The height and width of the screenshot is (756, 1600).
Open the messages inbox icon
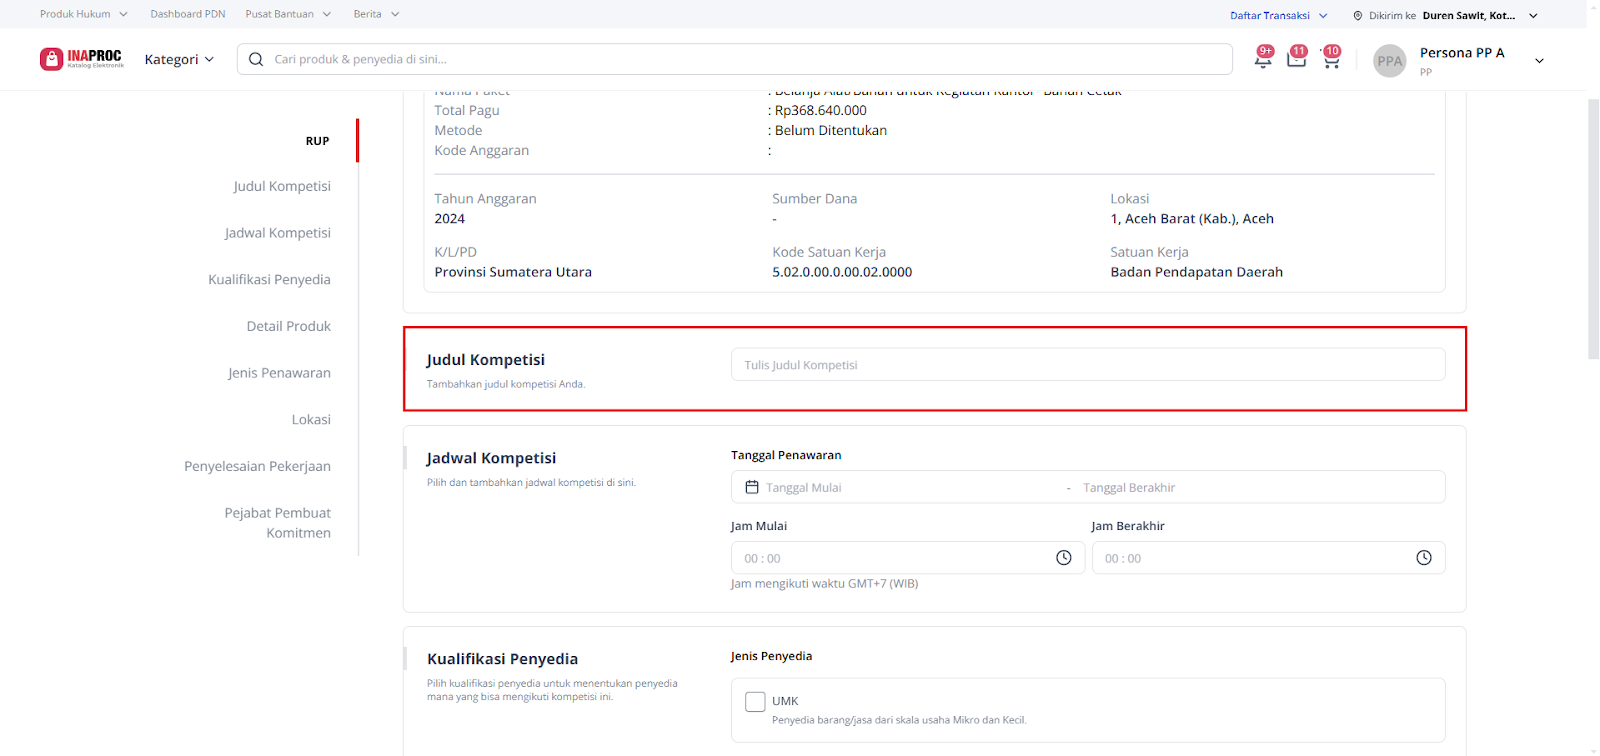1296,60
